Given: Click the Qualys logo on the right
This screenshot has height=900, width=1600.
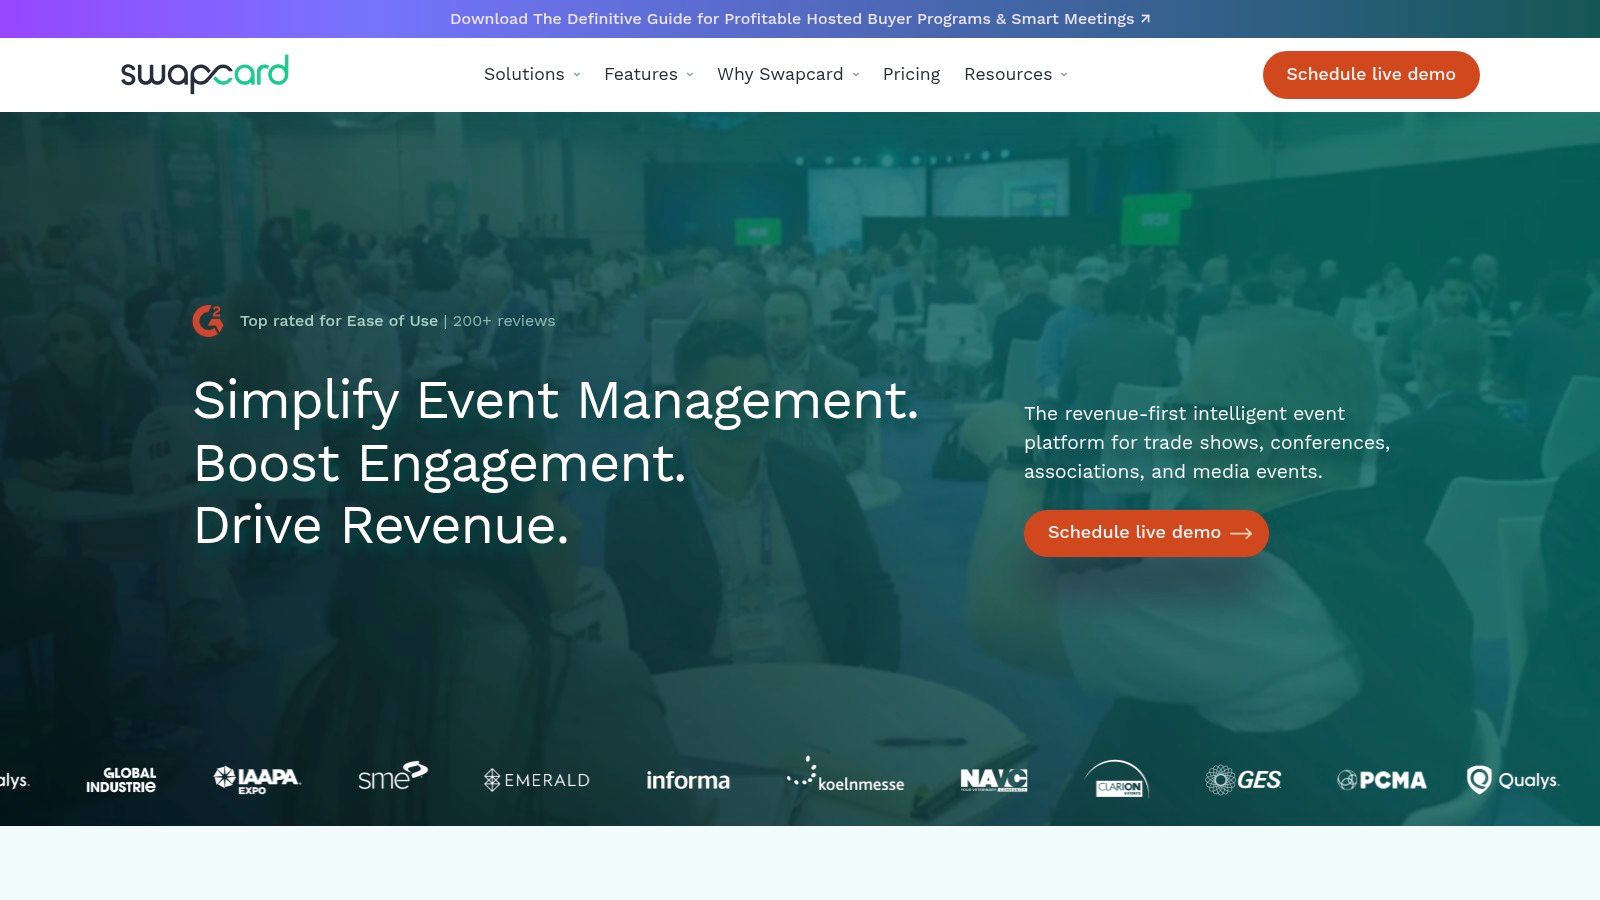Looking at the screenshot, I should point(1513,780).
